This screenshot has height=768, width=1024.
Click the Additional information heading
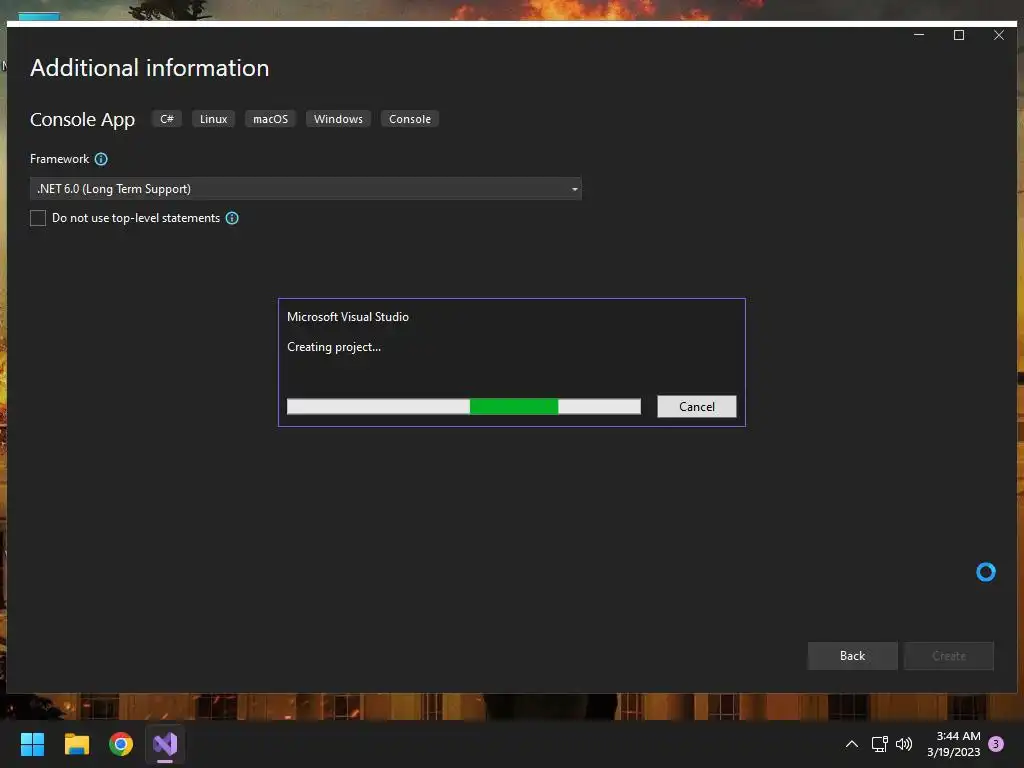[150, 68]
